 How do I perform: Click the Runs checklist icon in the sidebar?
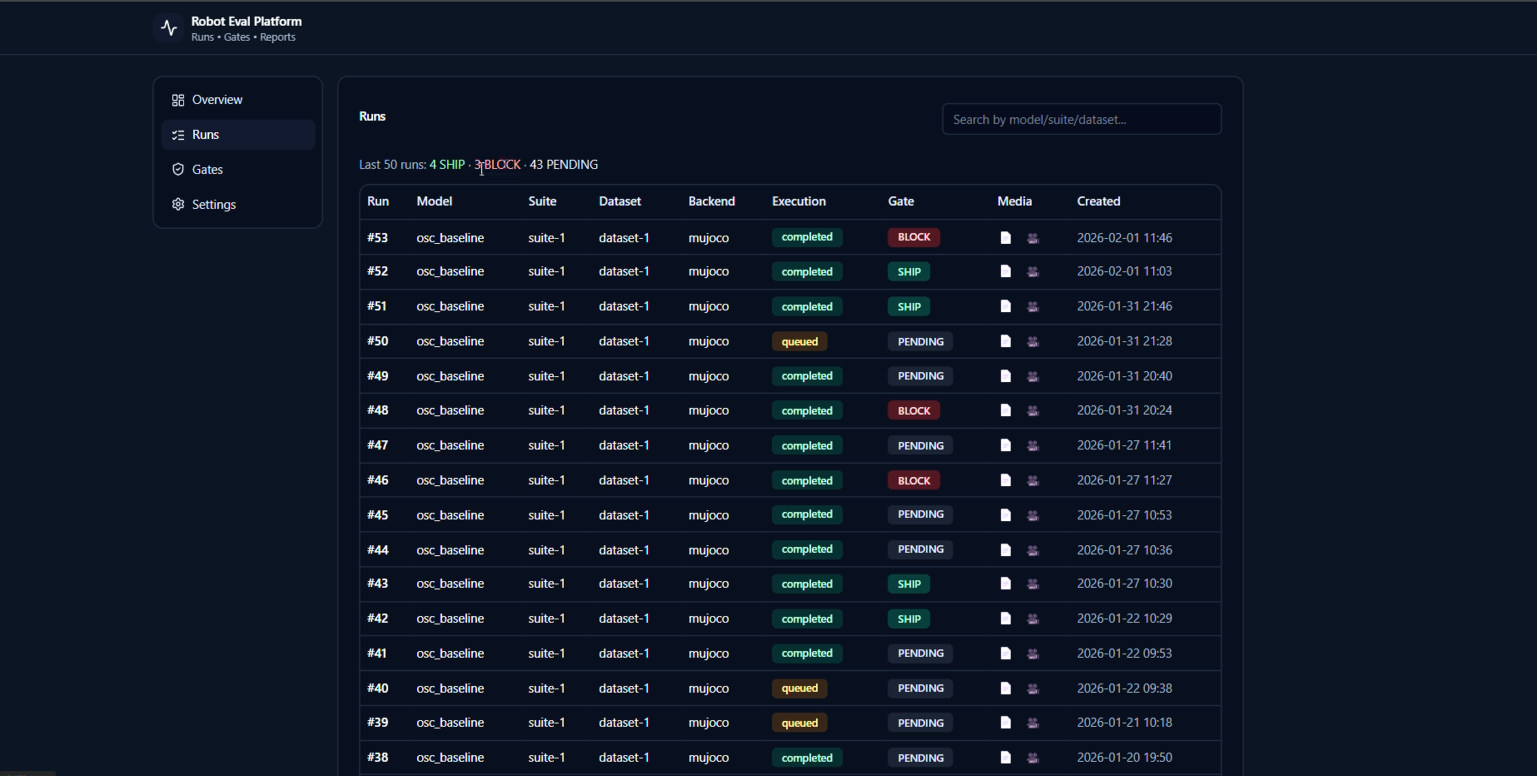pos(176,134)
